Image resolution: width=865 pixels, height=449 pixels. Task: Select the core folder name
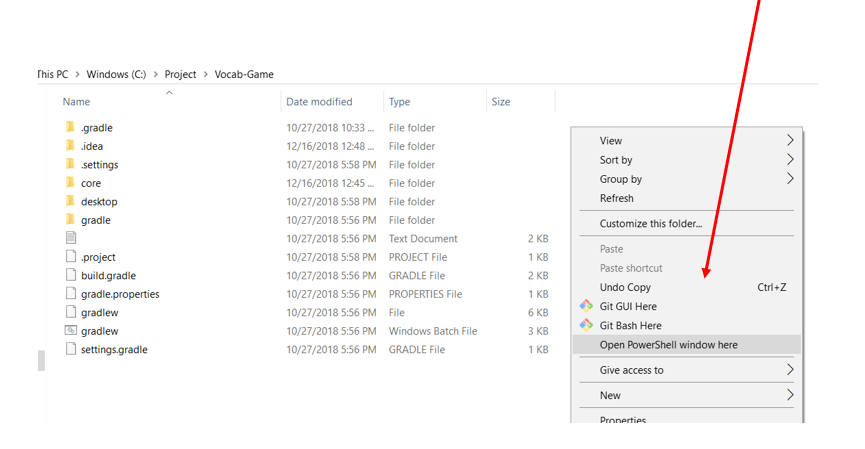coord(91,183)
